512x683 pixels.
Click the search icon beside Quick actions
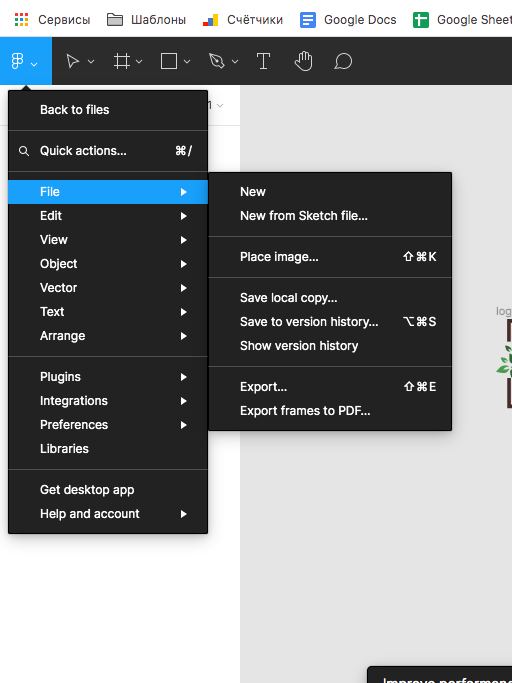pos(24,151)
